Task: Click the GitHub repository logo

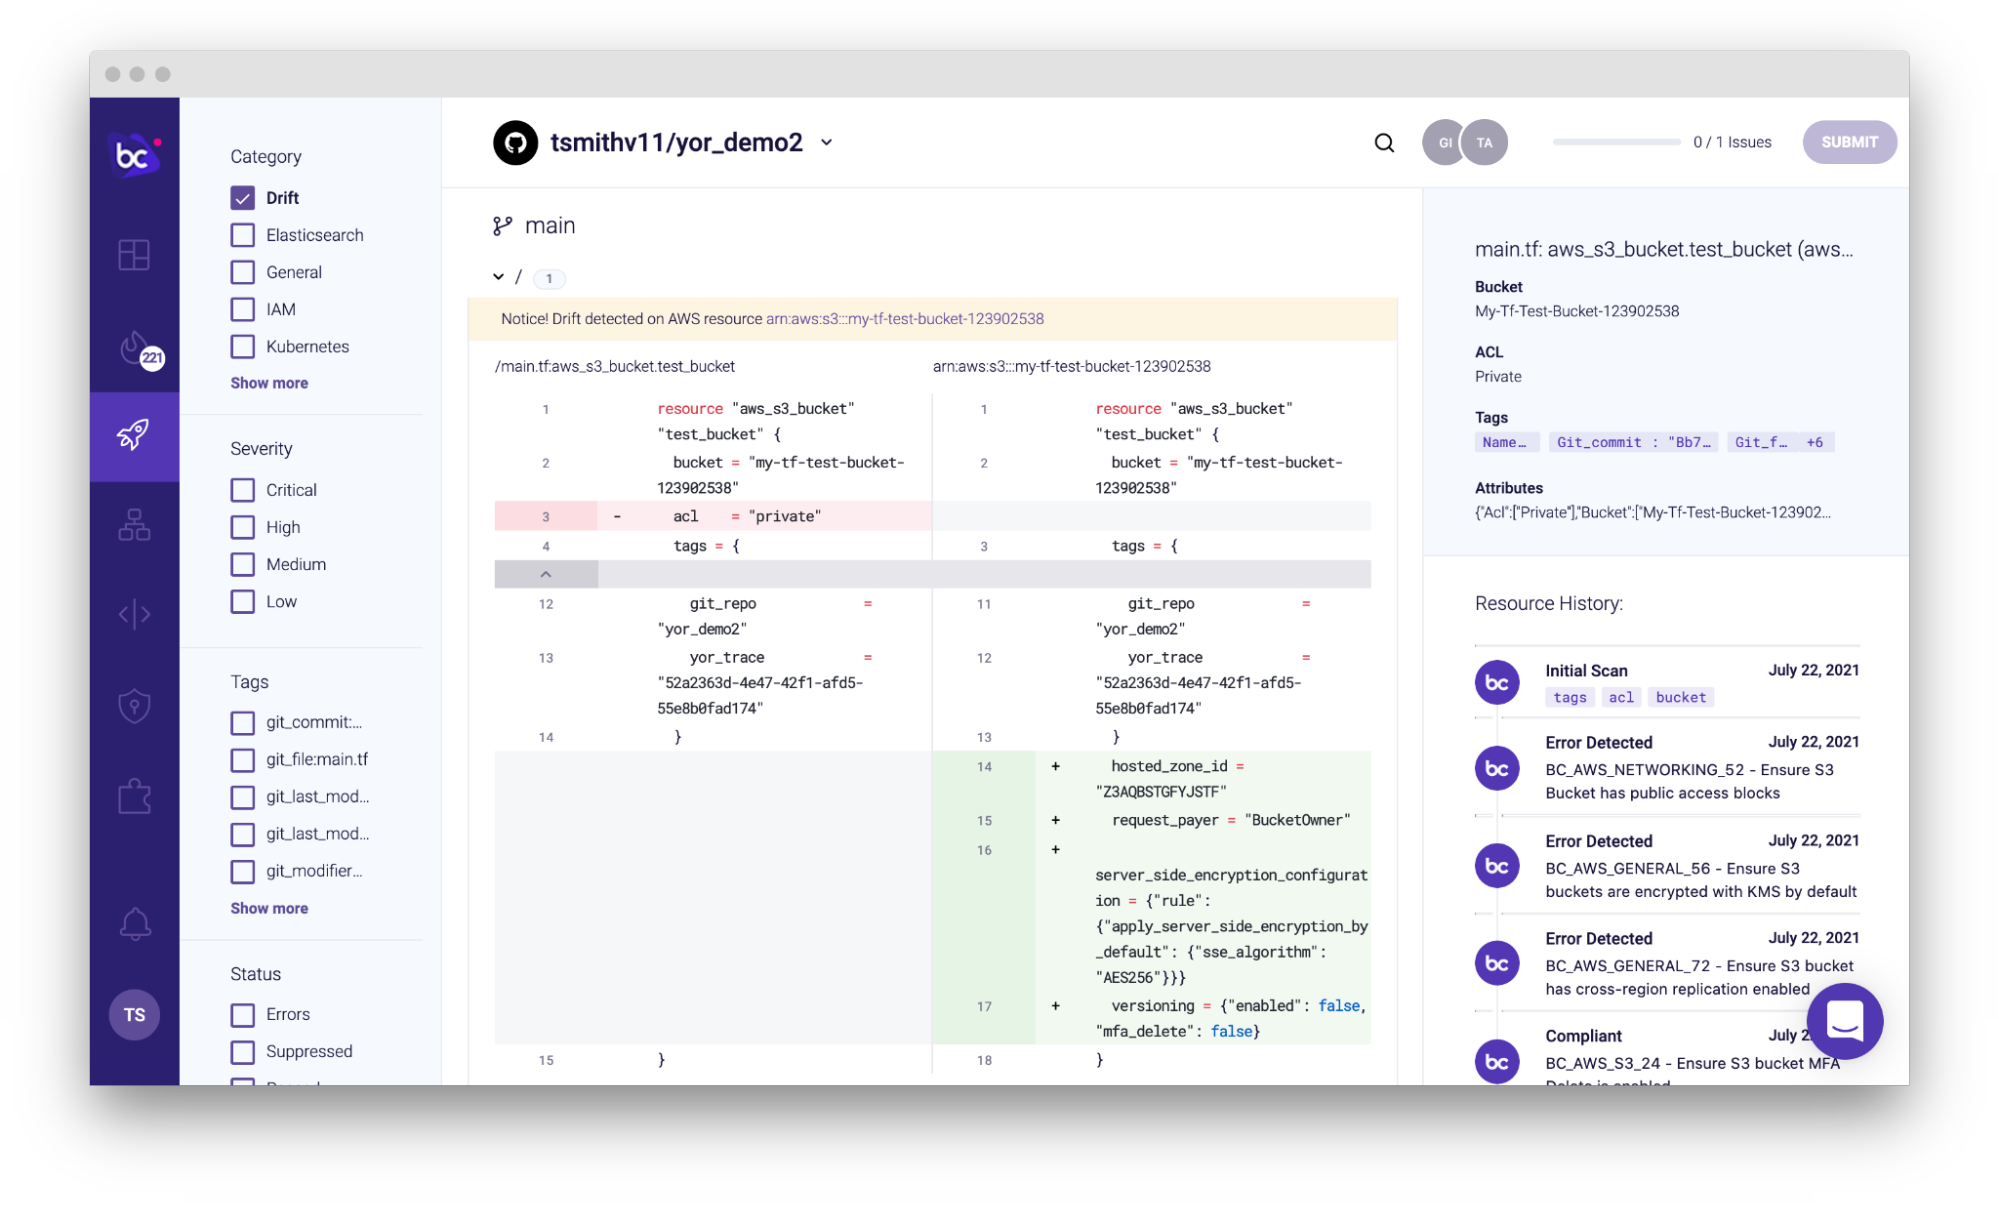Action: [515, 142]
